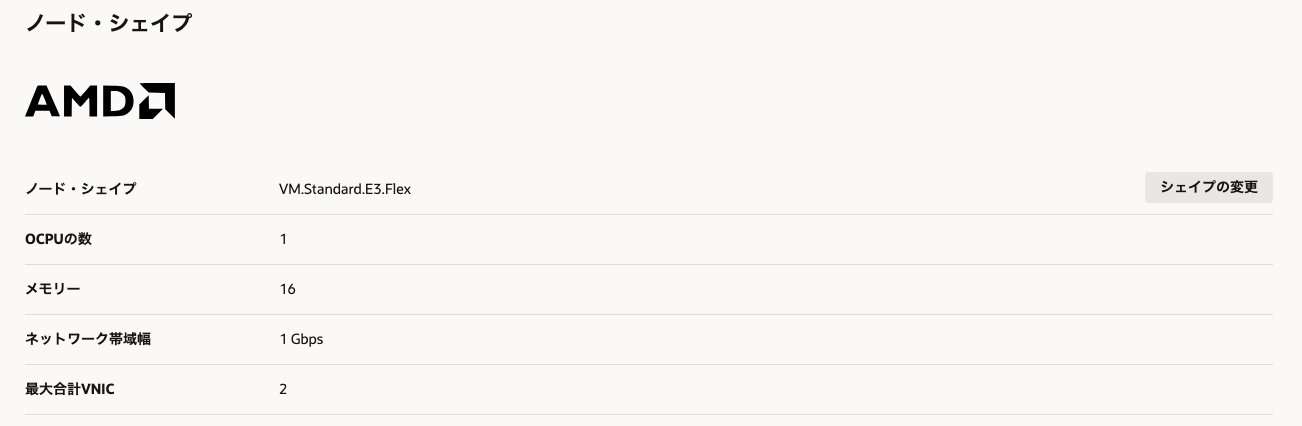Click the max VNIC value 2
Screen dimensions: 1302x426
click(x=283, y=389)
